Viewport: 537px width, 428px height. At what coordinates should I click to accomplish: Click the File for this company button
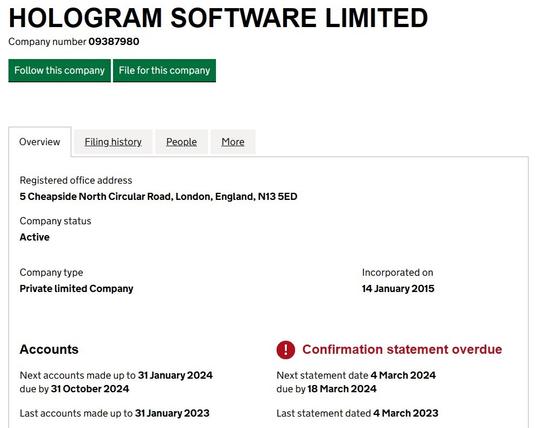(x=164, y=71)
